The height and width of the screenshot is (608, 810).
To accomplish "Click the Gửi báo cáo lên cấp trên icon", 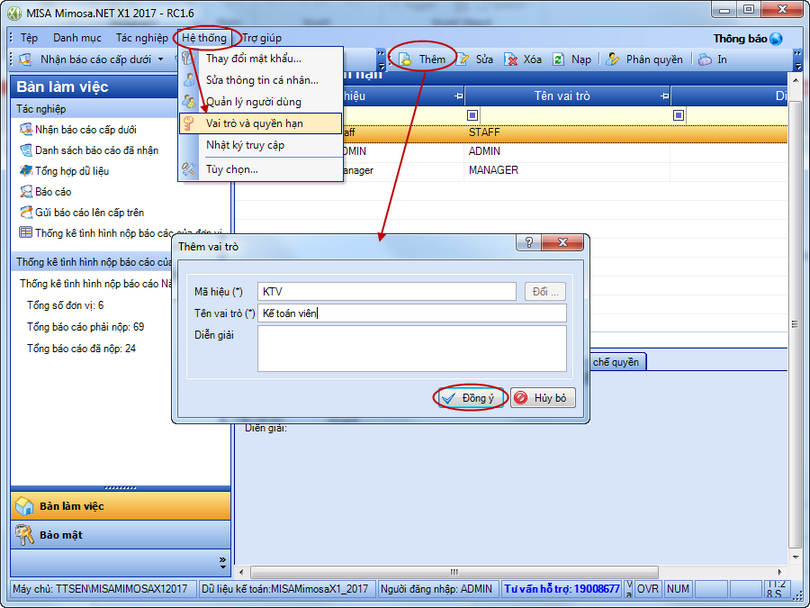I will tap(26, 212).
